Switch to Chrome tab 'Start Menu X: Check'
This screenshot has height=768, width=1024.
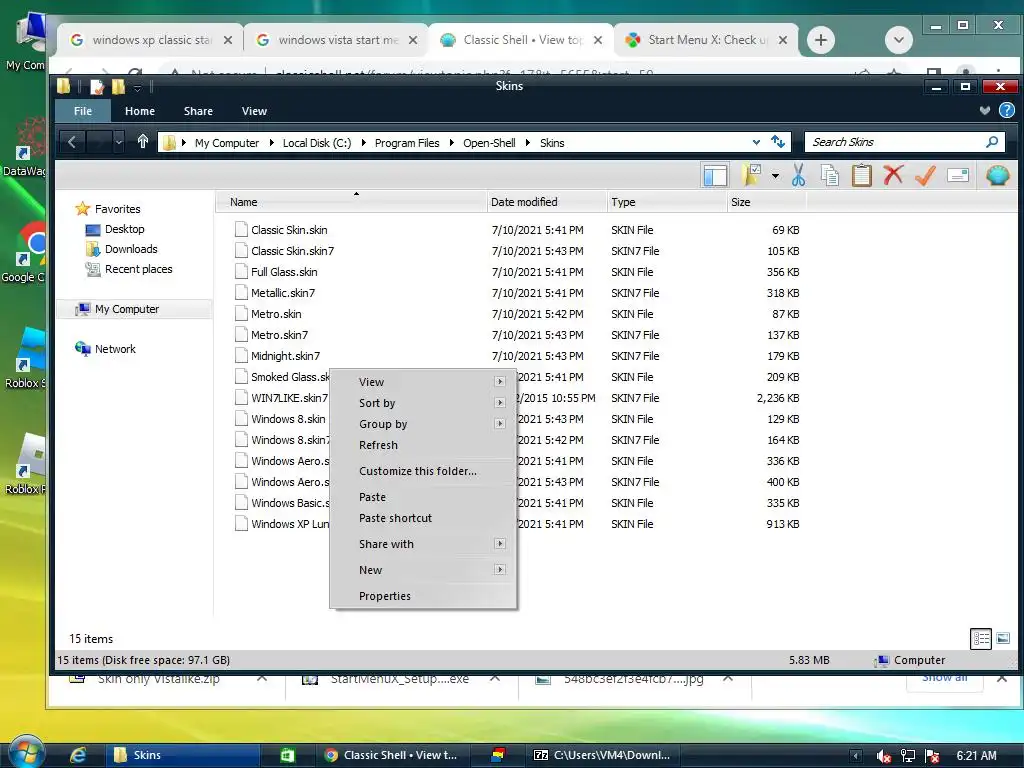coord(705,40)
